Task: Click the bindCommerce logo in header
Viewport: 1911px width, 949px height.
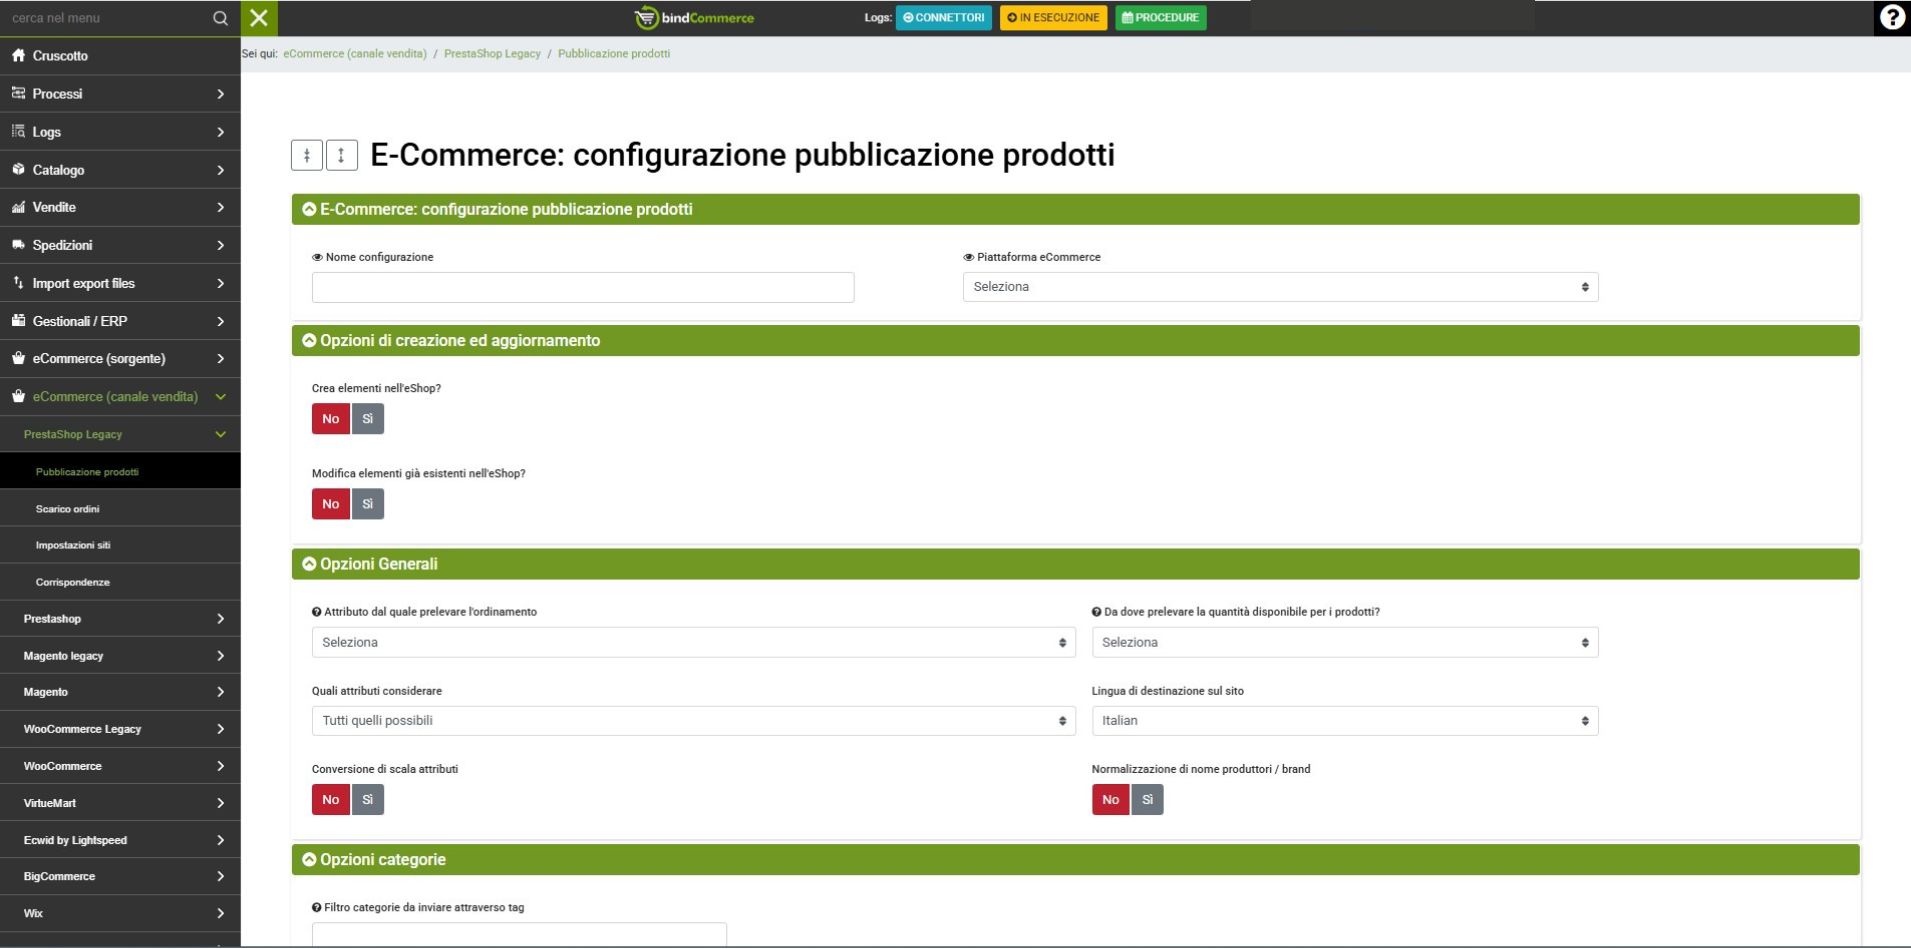Action: (x=695, y=18)
